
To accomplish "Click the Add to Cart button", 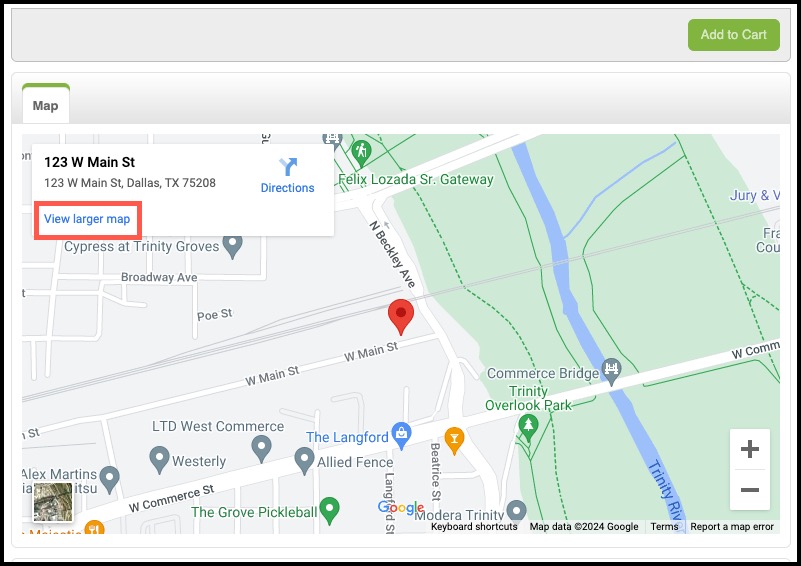I will point(734,35).
